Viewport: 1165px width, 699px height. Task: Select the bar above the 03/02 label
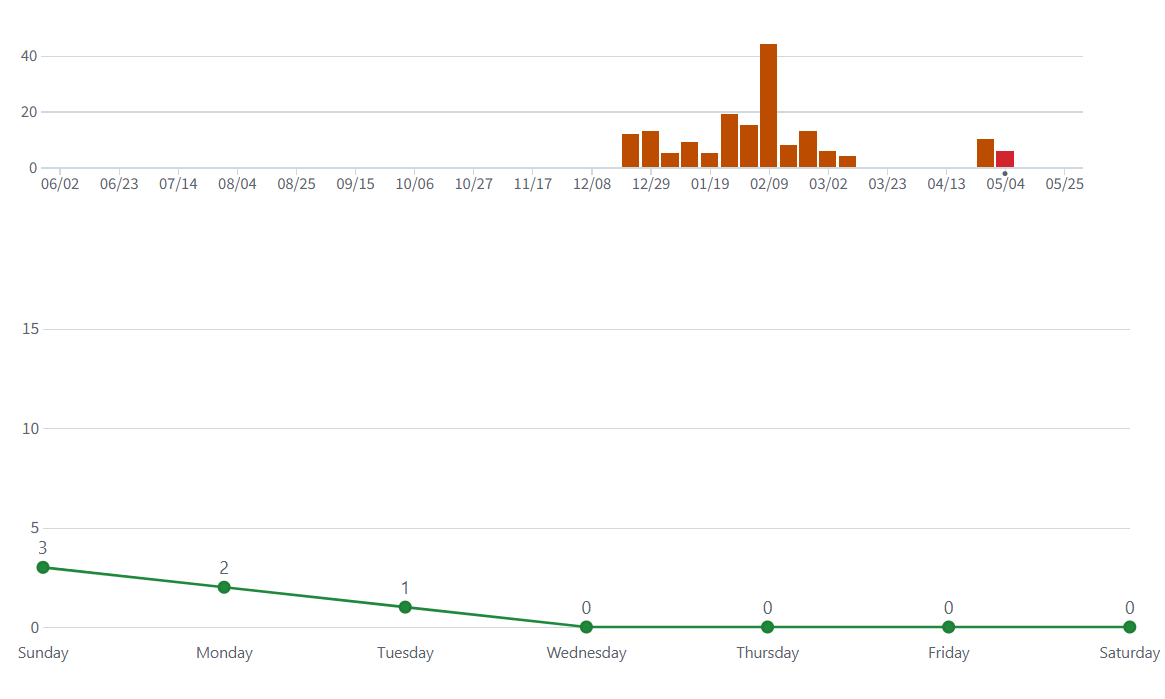(x=827, y=159)
